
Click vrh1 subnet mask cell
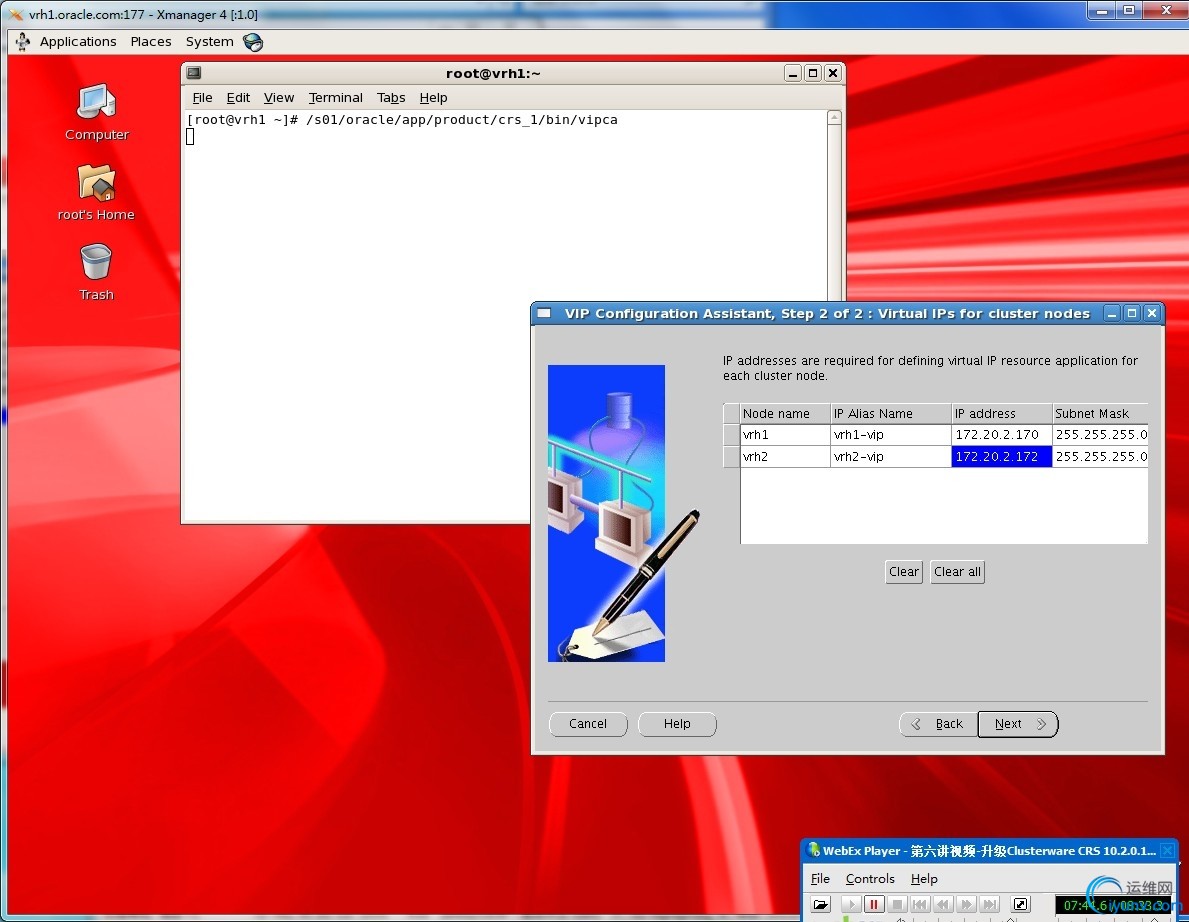(x=1100, y=434)
